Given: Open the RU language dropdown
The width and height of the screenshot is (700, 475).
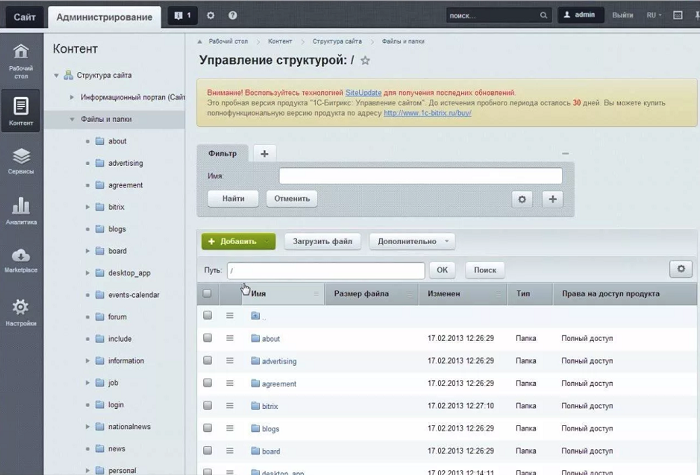Looking at the screenshot, I should click(x=654, y=15).
